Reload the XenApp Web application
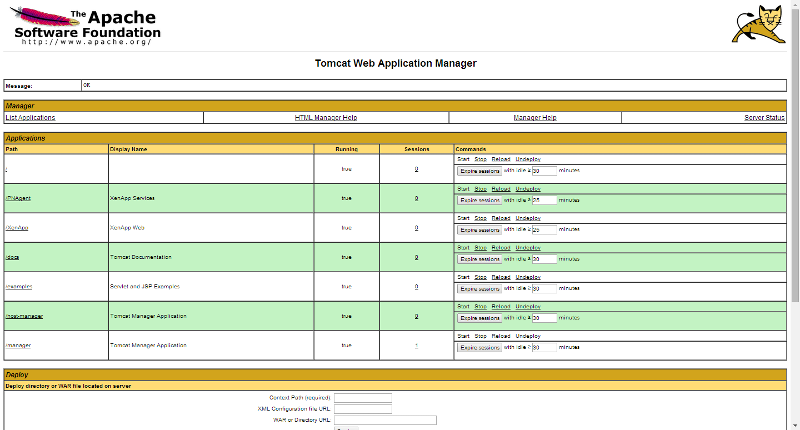 click(501, 218)
